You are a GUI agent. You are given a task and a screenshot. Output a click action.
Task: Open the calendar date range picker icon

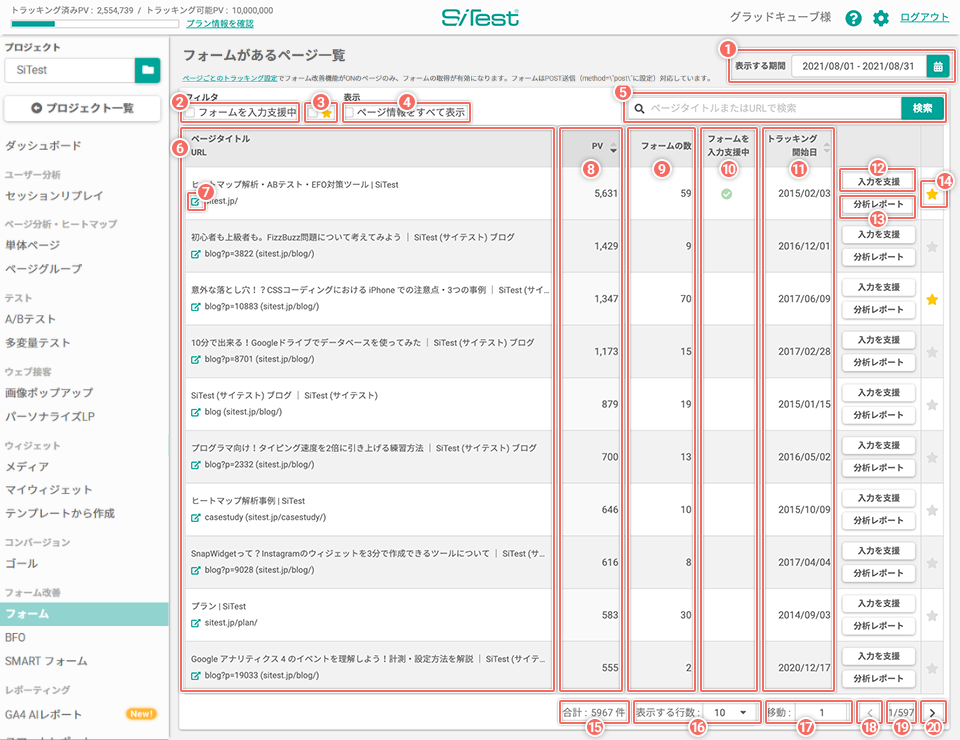[x=938, y=66]
